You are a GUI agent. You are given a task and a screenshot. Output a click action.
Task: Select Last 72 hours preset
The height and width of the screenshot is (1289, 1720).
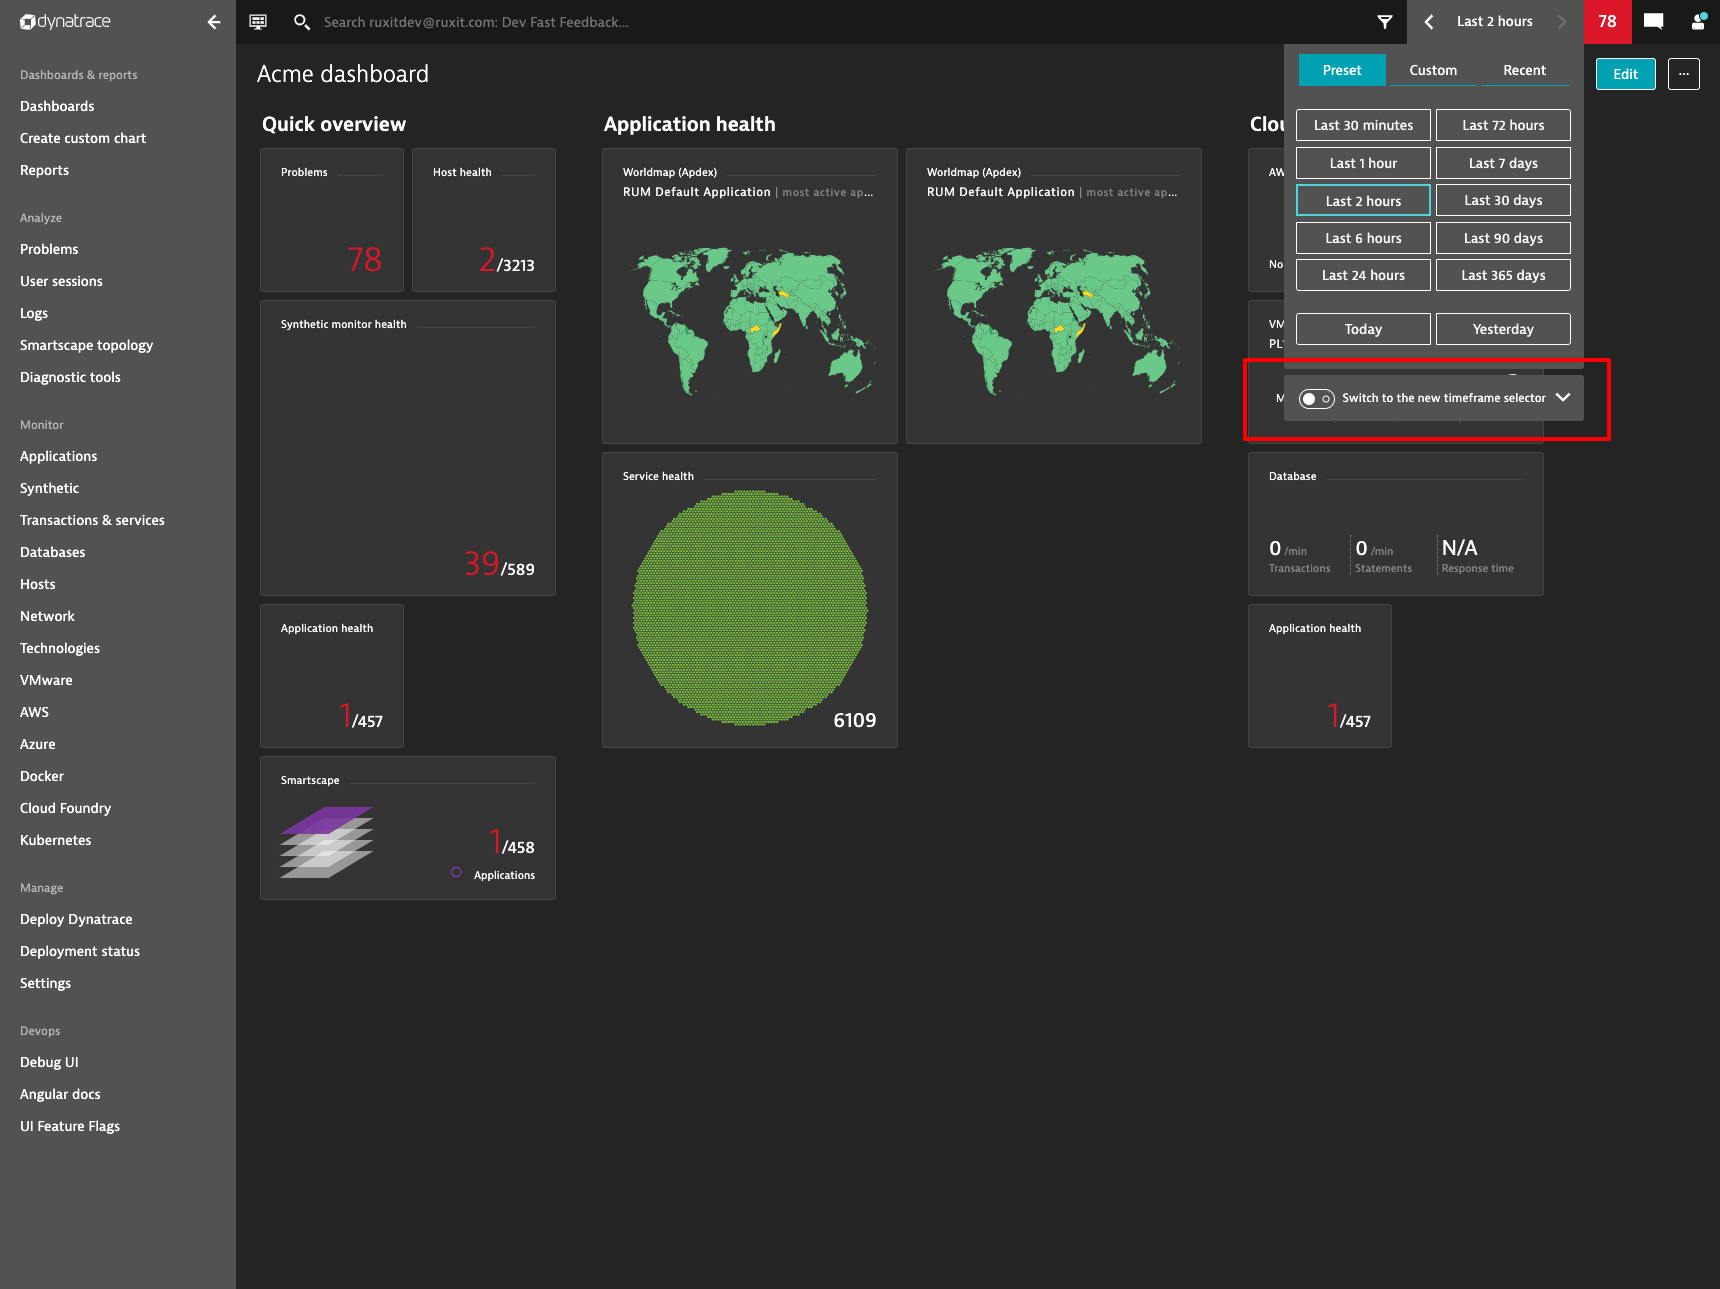tap(1503, 125)
